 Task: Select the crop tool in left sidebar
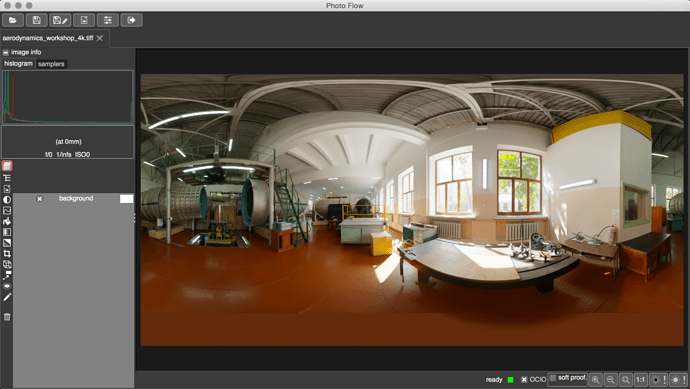(7, 253)
